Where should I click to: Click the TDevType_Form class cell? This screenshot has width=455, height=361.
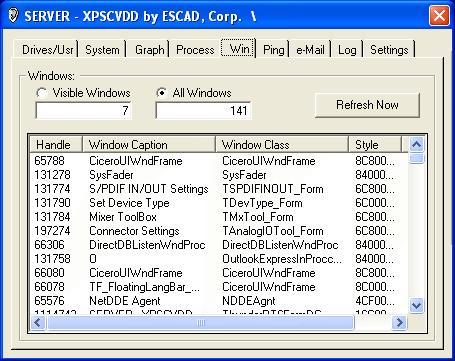pos(262,203)
